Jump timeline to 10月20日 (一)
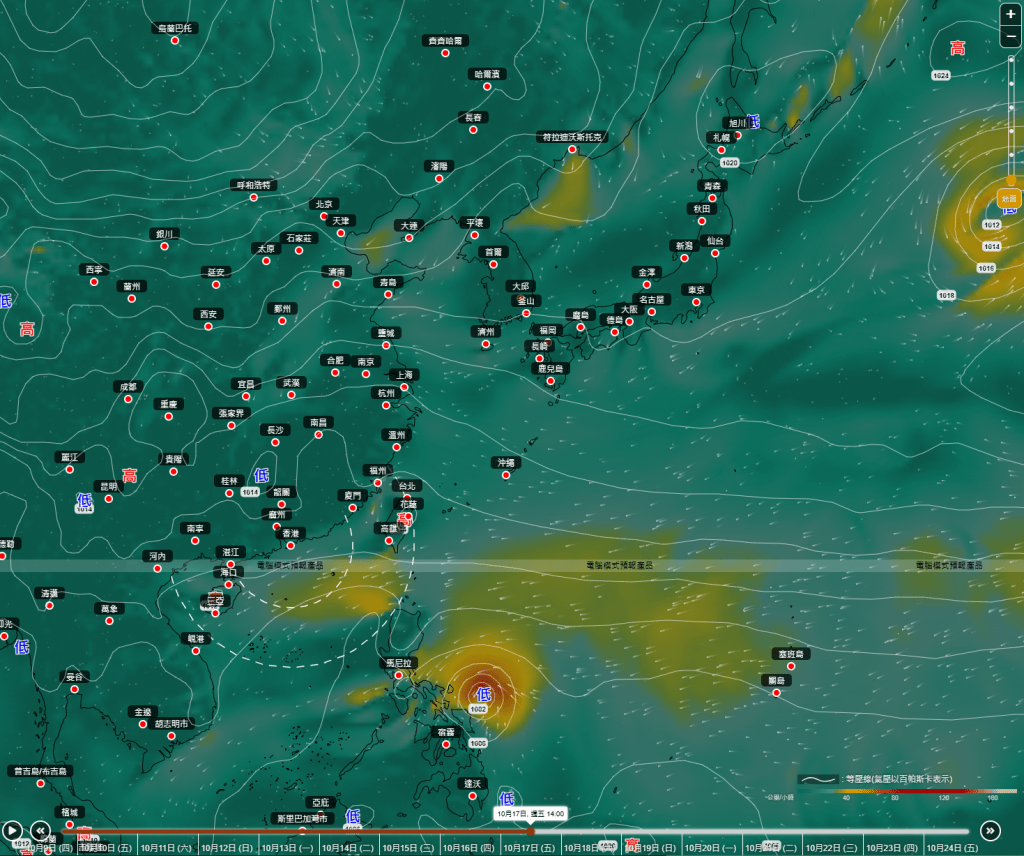Viewport: 1024px width, 856px height. click(711, 848)
